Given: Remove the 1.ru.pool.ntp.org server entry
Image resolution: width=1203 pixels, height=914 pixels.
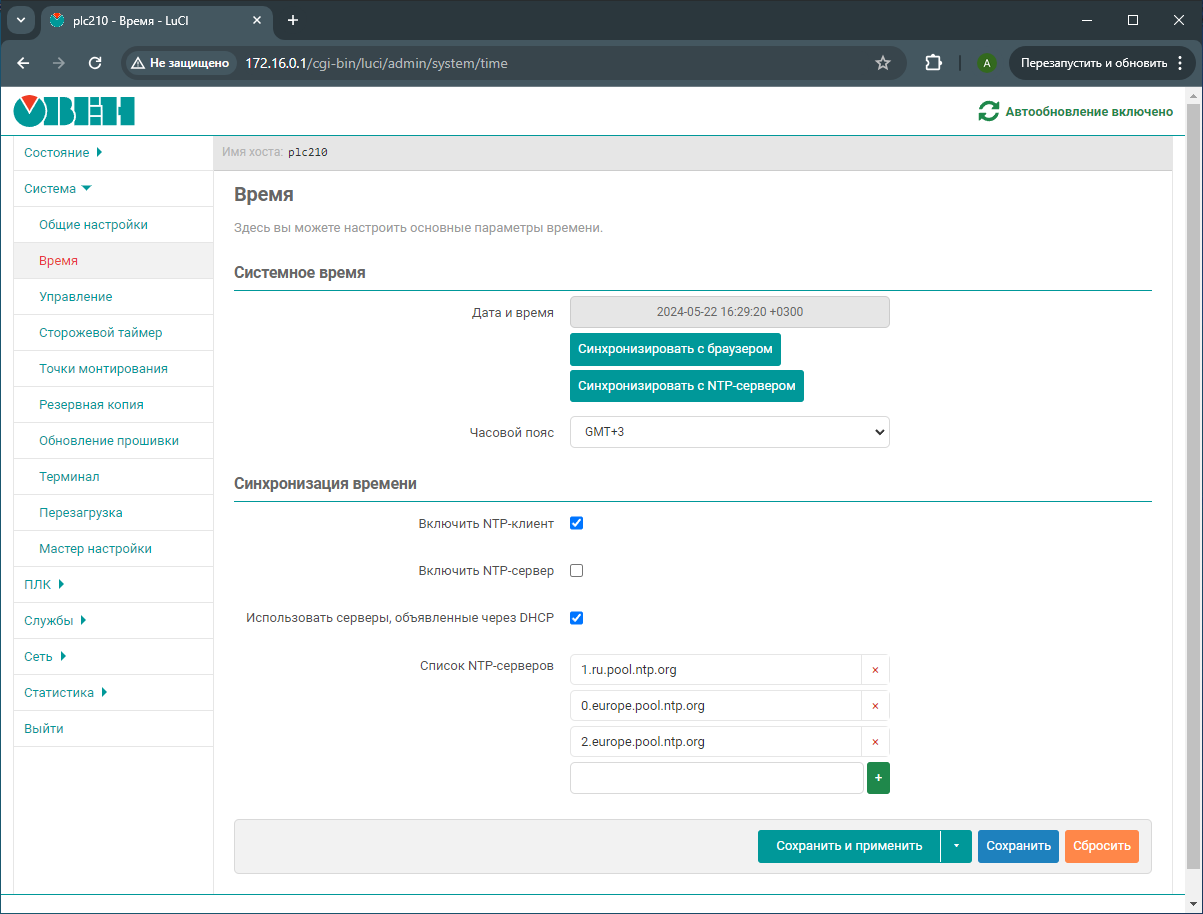Looking at the screenshot, I should tap(875, 670).
